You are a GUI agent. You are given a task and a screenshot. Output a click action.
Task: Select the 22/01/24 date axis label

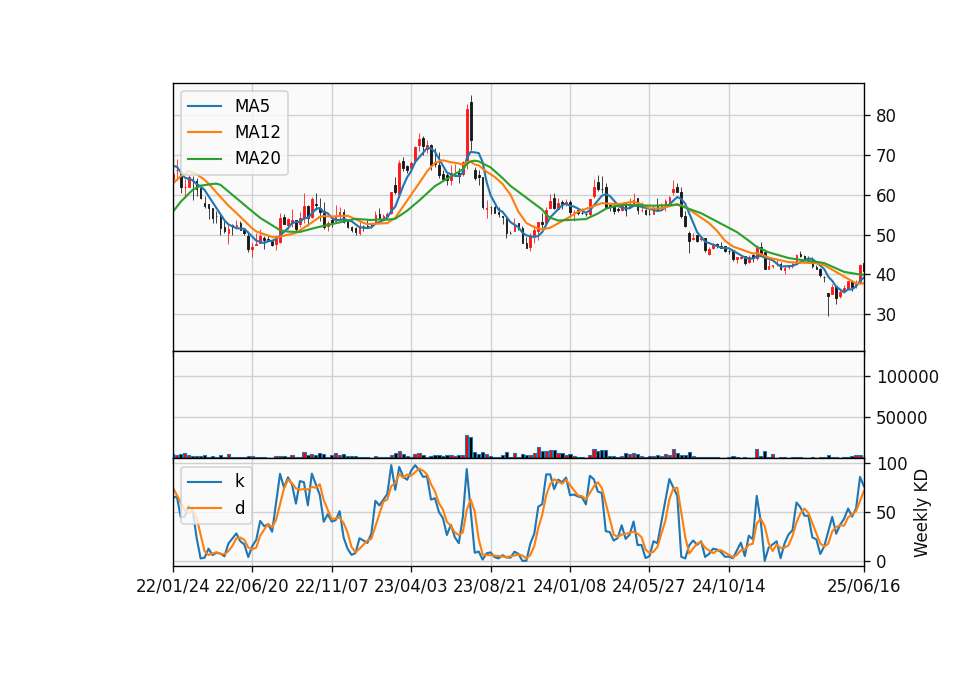tap(173, 586)
